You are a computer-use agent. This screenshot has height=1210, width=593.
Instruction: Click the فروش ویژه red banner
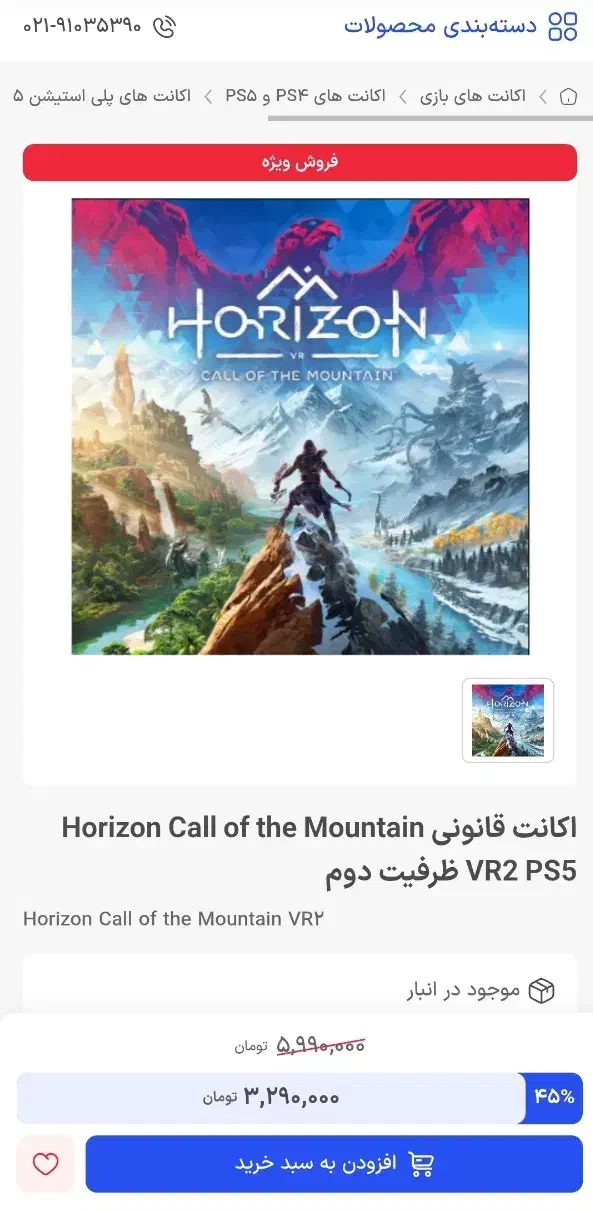pos(300,163)
